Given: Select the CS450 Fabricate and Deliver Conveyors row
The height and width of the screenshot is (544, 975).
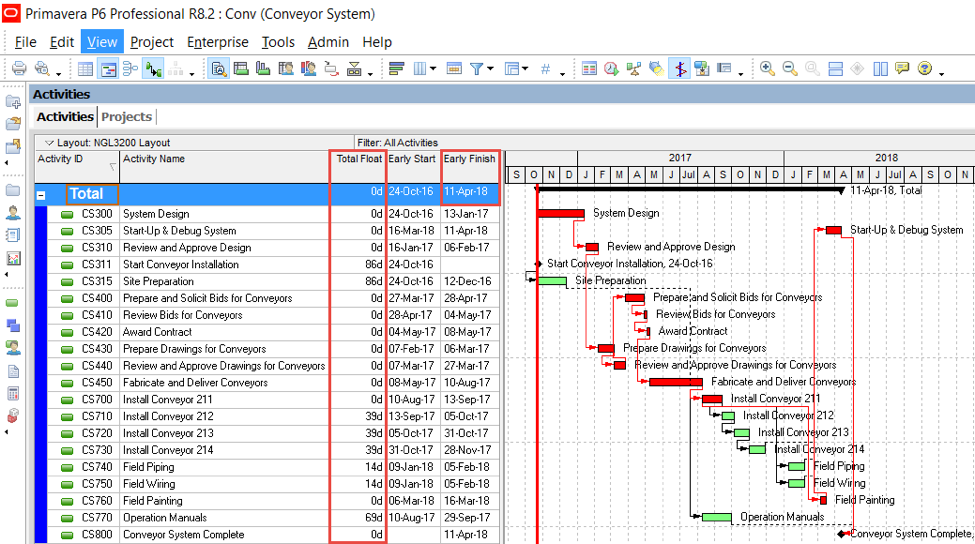Looking at the screenshot, I should pos(269,382).
